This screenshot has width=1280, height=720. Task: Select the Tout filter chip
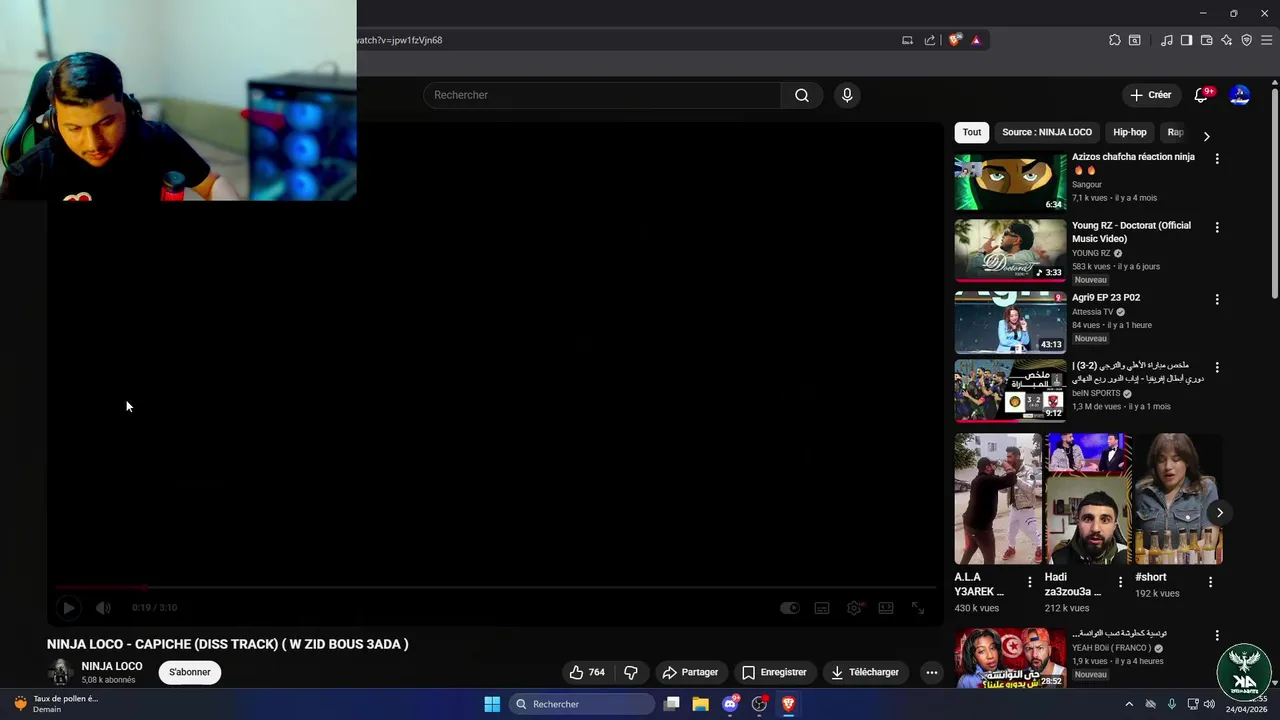click(x=972, y=132)
